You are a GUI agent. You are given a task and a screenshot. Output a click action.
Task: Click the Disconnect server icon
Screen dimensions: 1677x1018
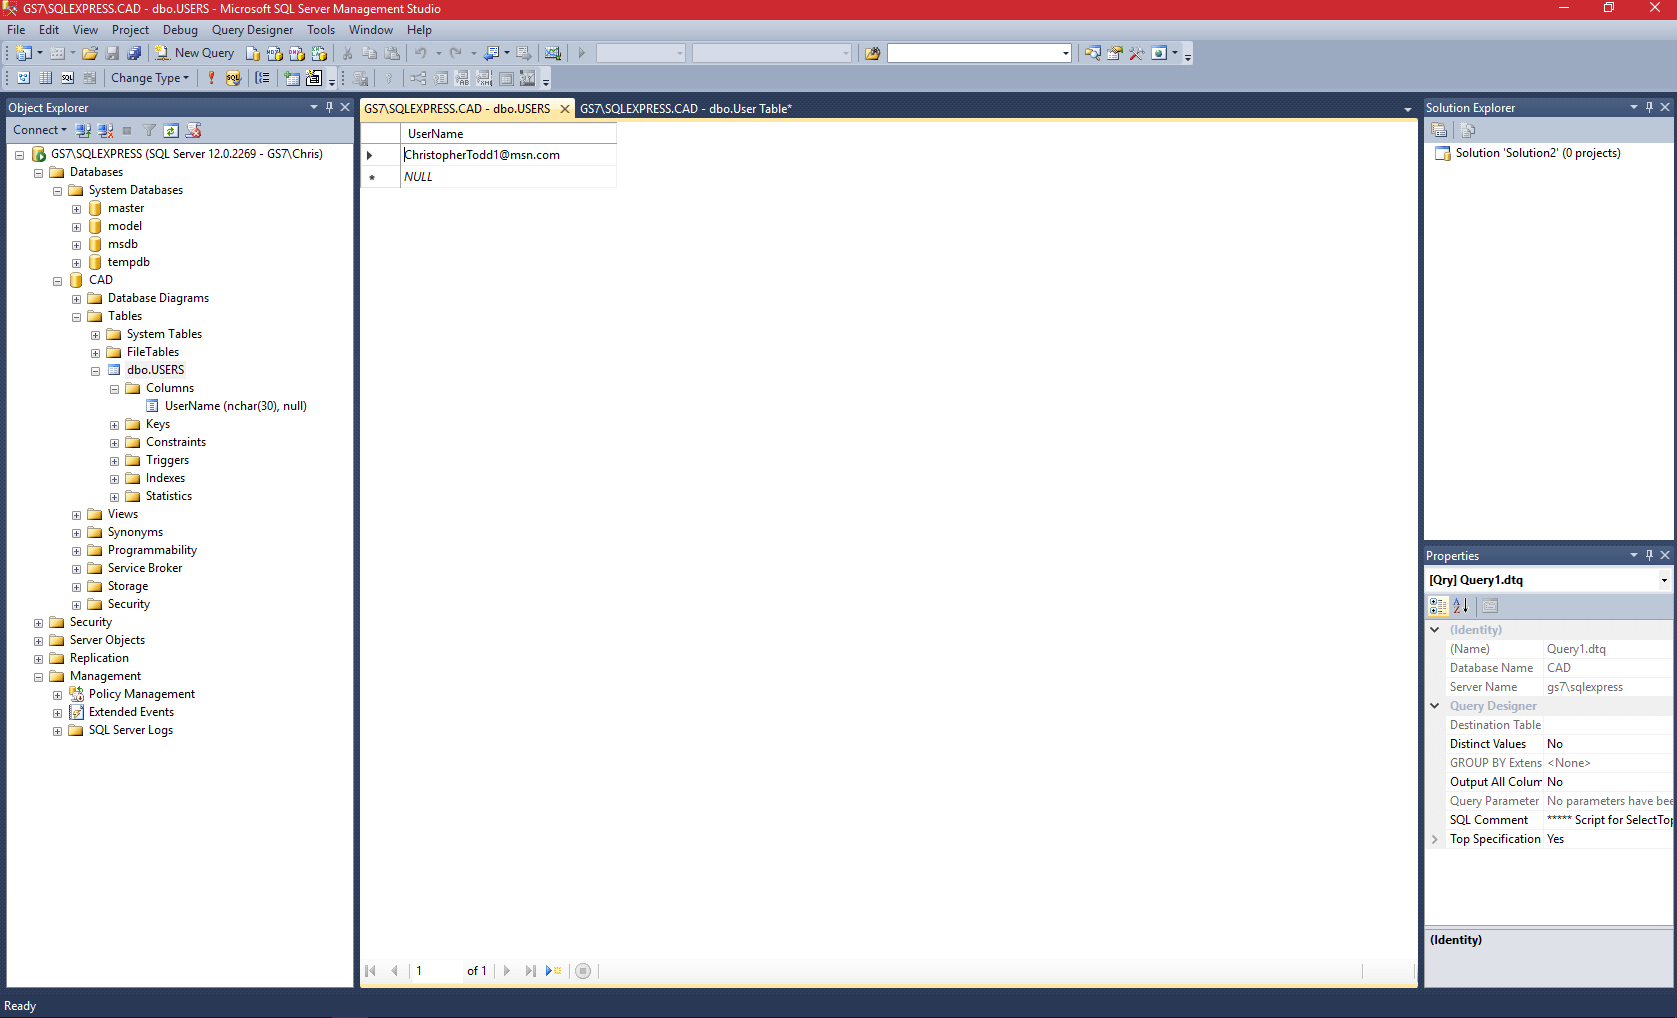coord(105,130)
